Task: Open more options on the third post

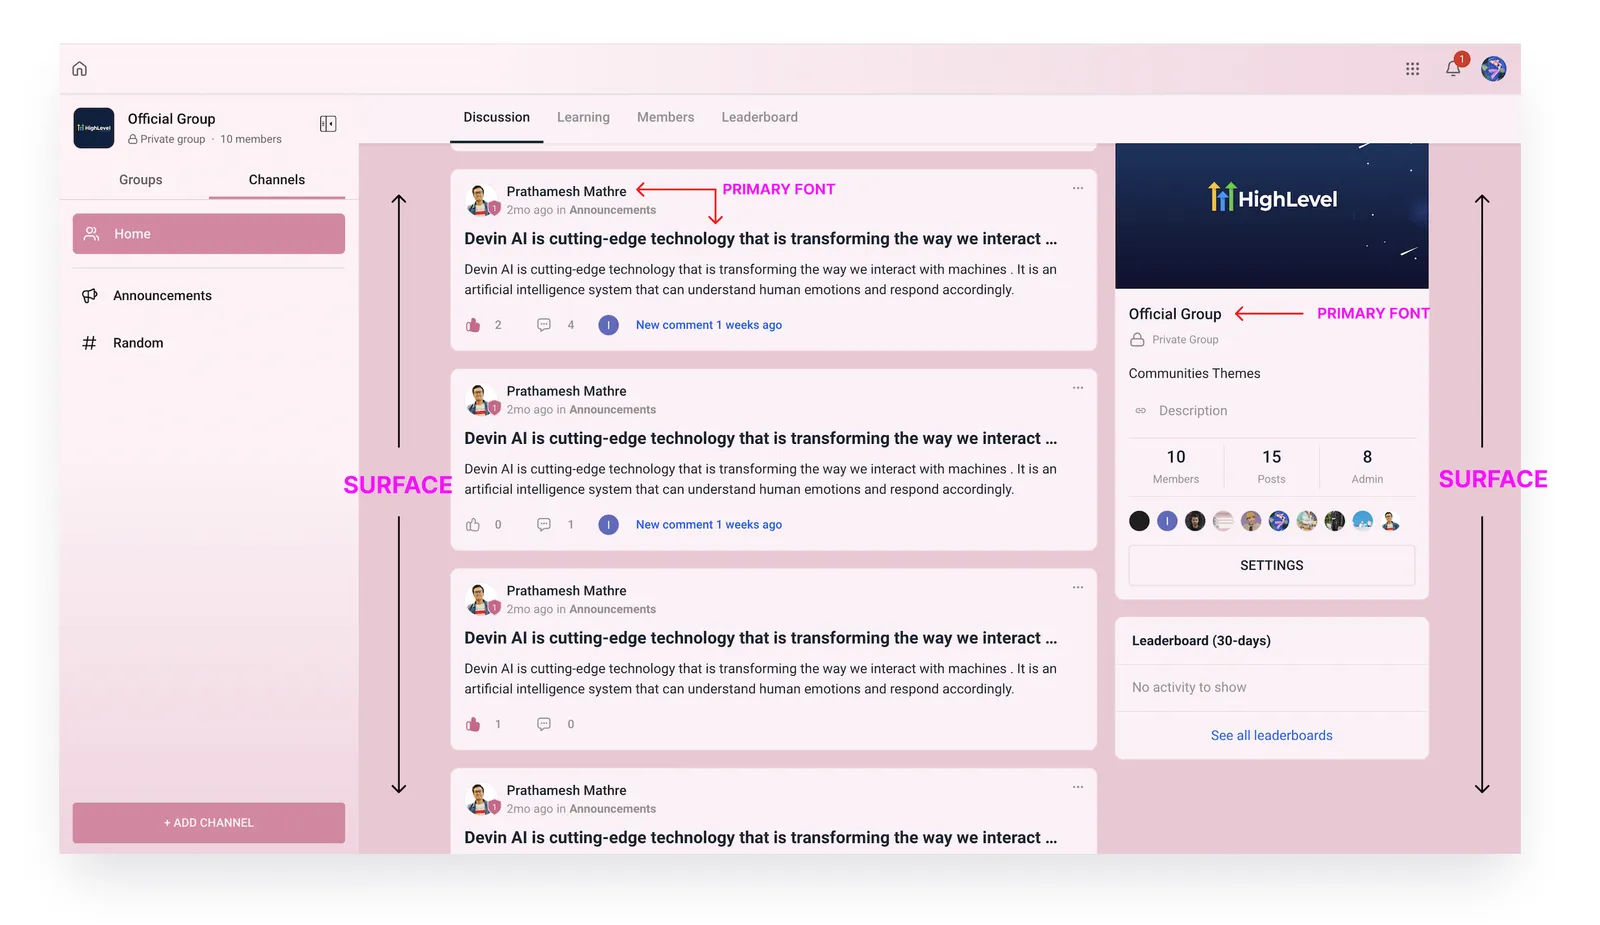Action: click(1078, 587)
